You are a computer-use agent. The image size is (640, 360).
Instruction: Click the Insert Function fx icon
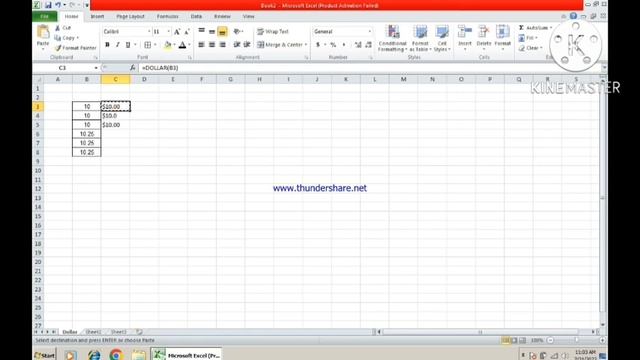pyautogui.click(x=133, y=68)
